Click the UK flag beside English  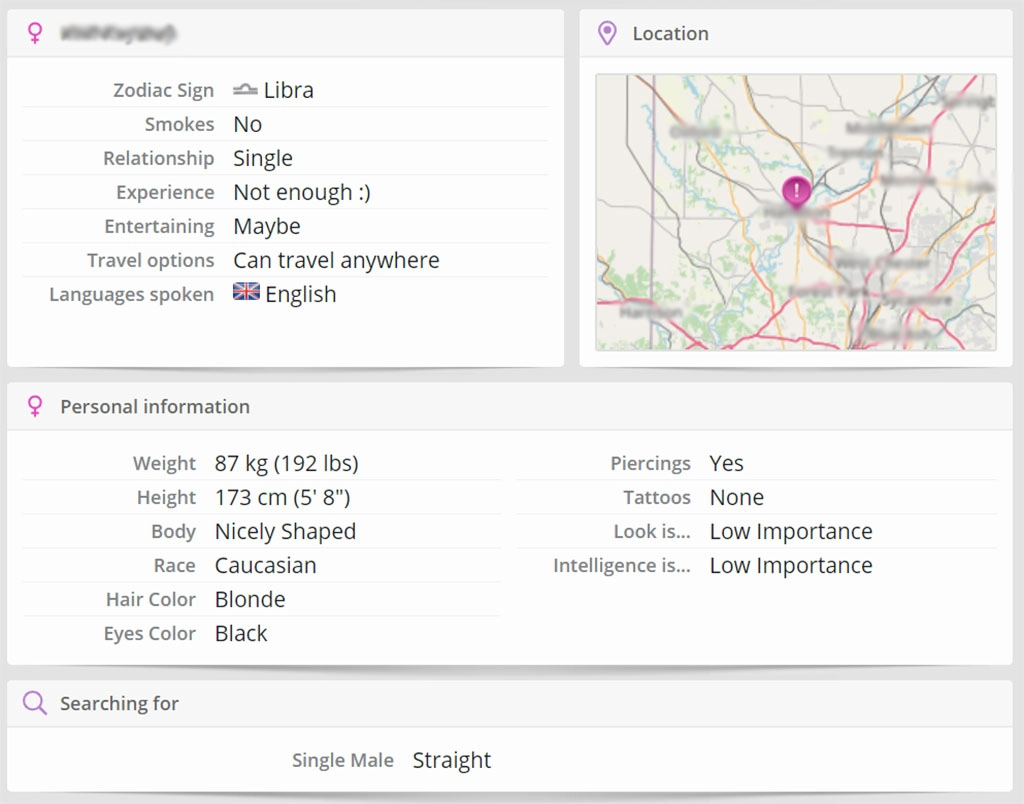click(246, 293)
